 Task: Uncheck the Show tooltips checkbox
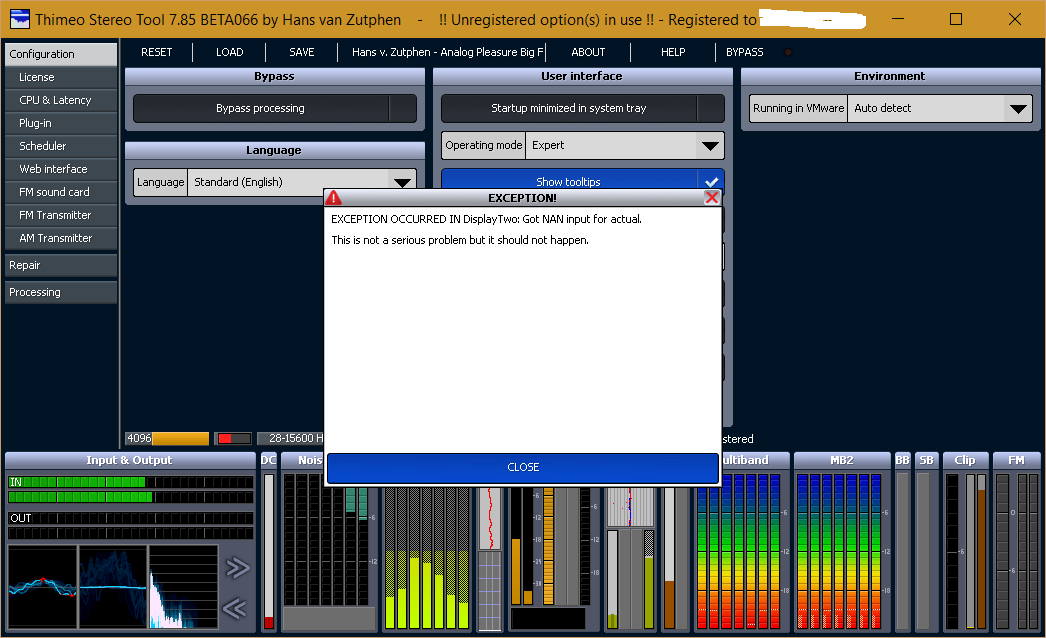tap(711, 182)
